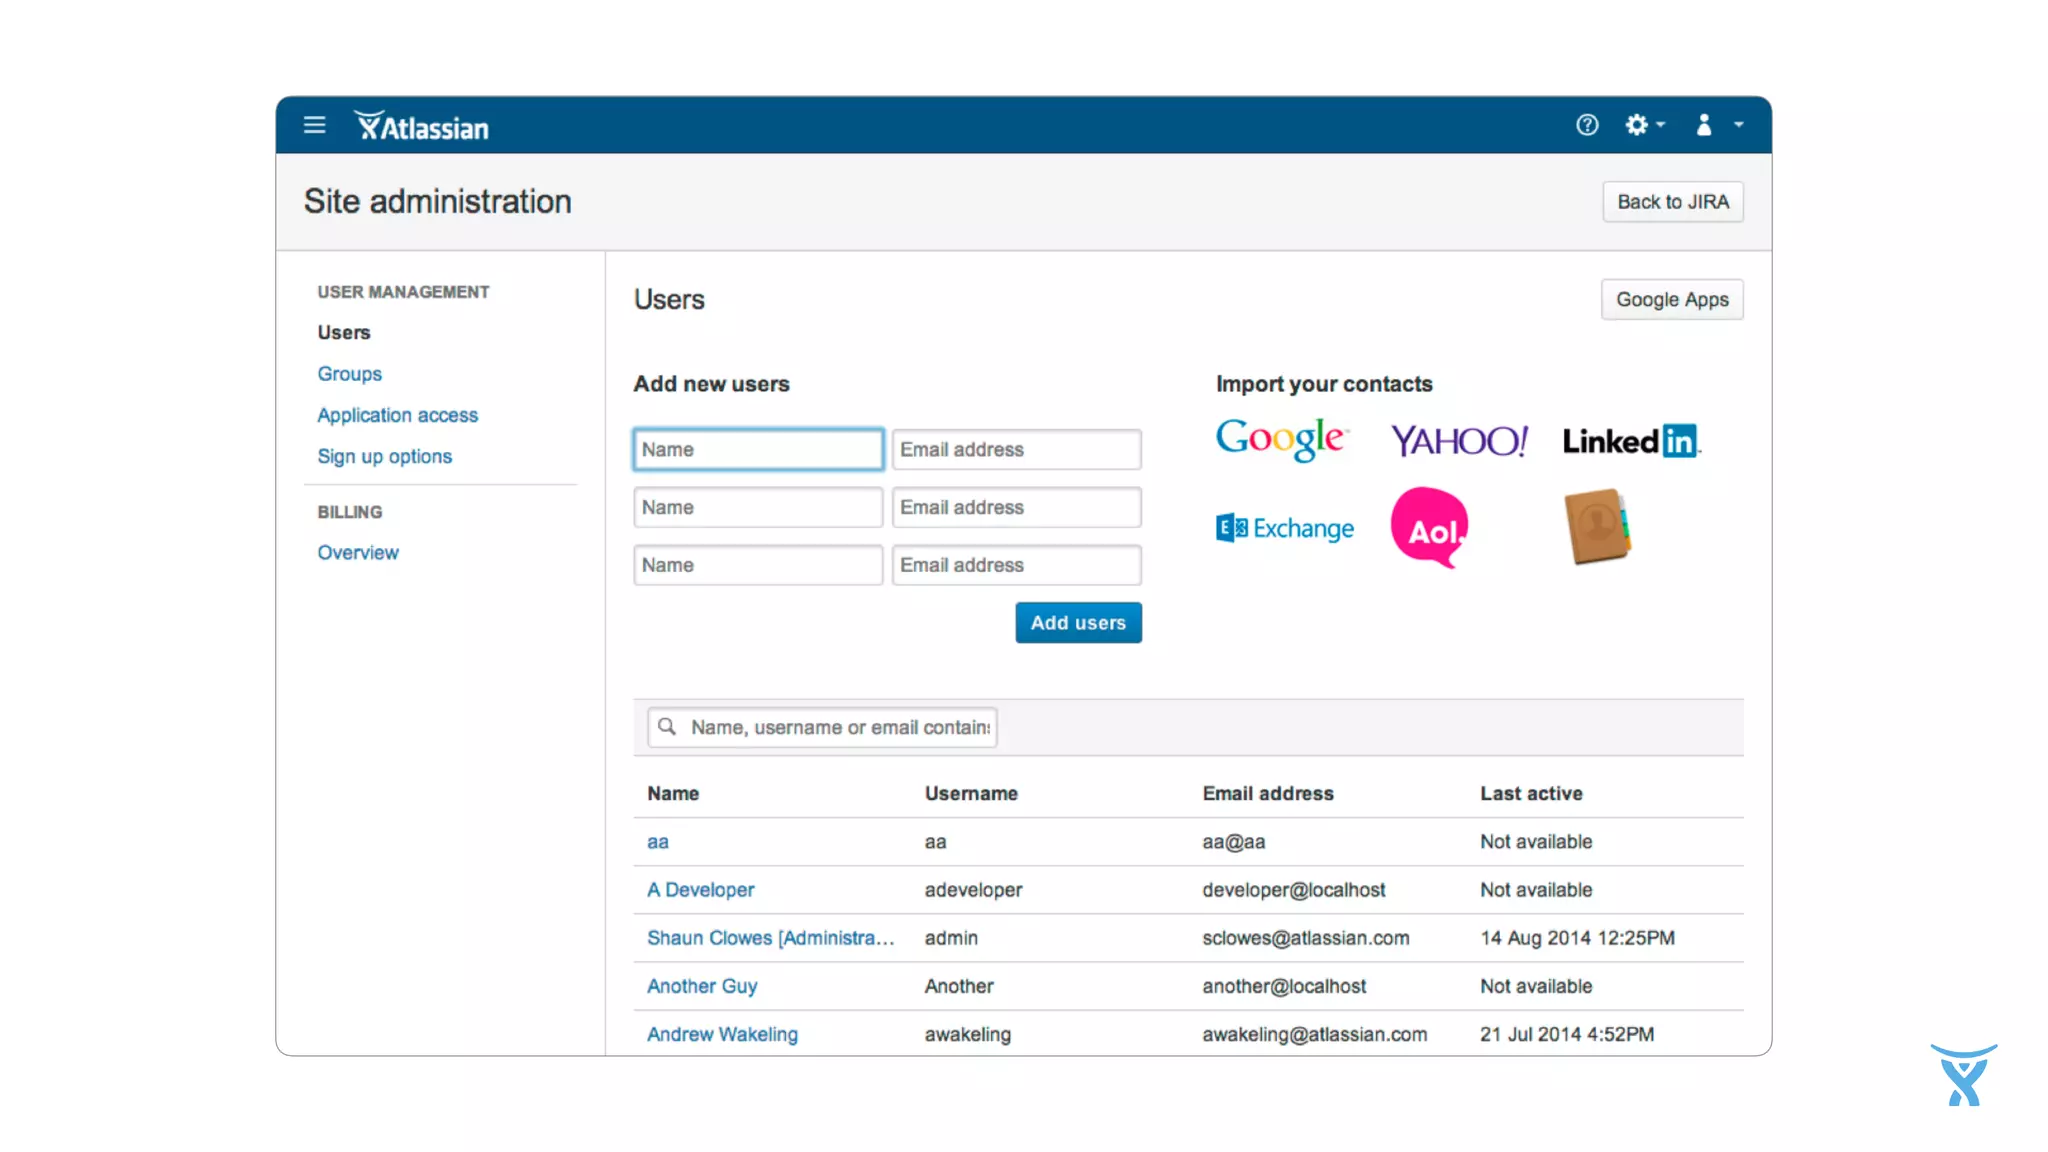Open Groups in the sidebar
Screen dimensions: 2048x1152
[x=349, y=374]
